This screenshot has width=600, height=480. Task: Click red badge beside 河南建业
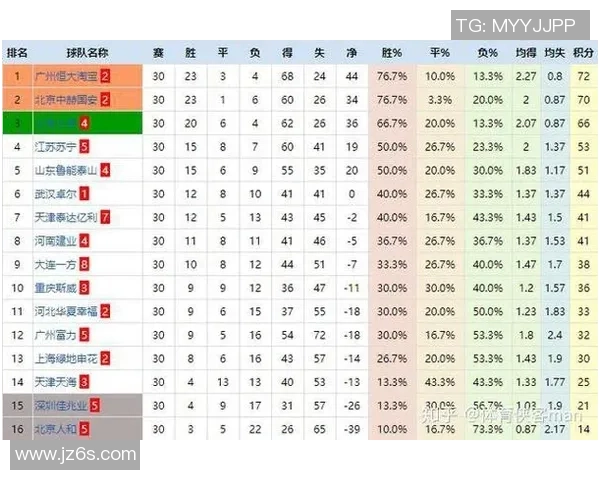coord(84,241)
